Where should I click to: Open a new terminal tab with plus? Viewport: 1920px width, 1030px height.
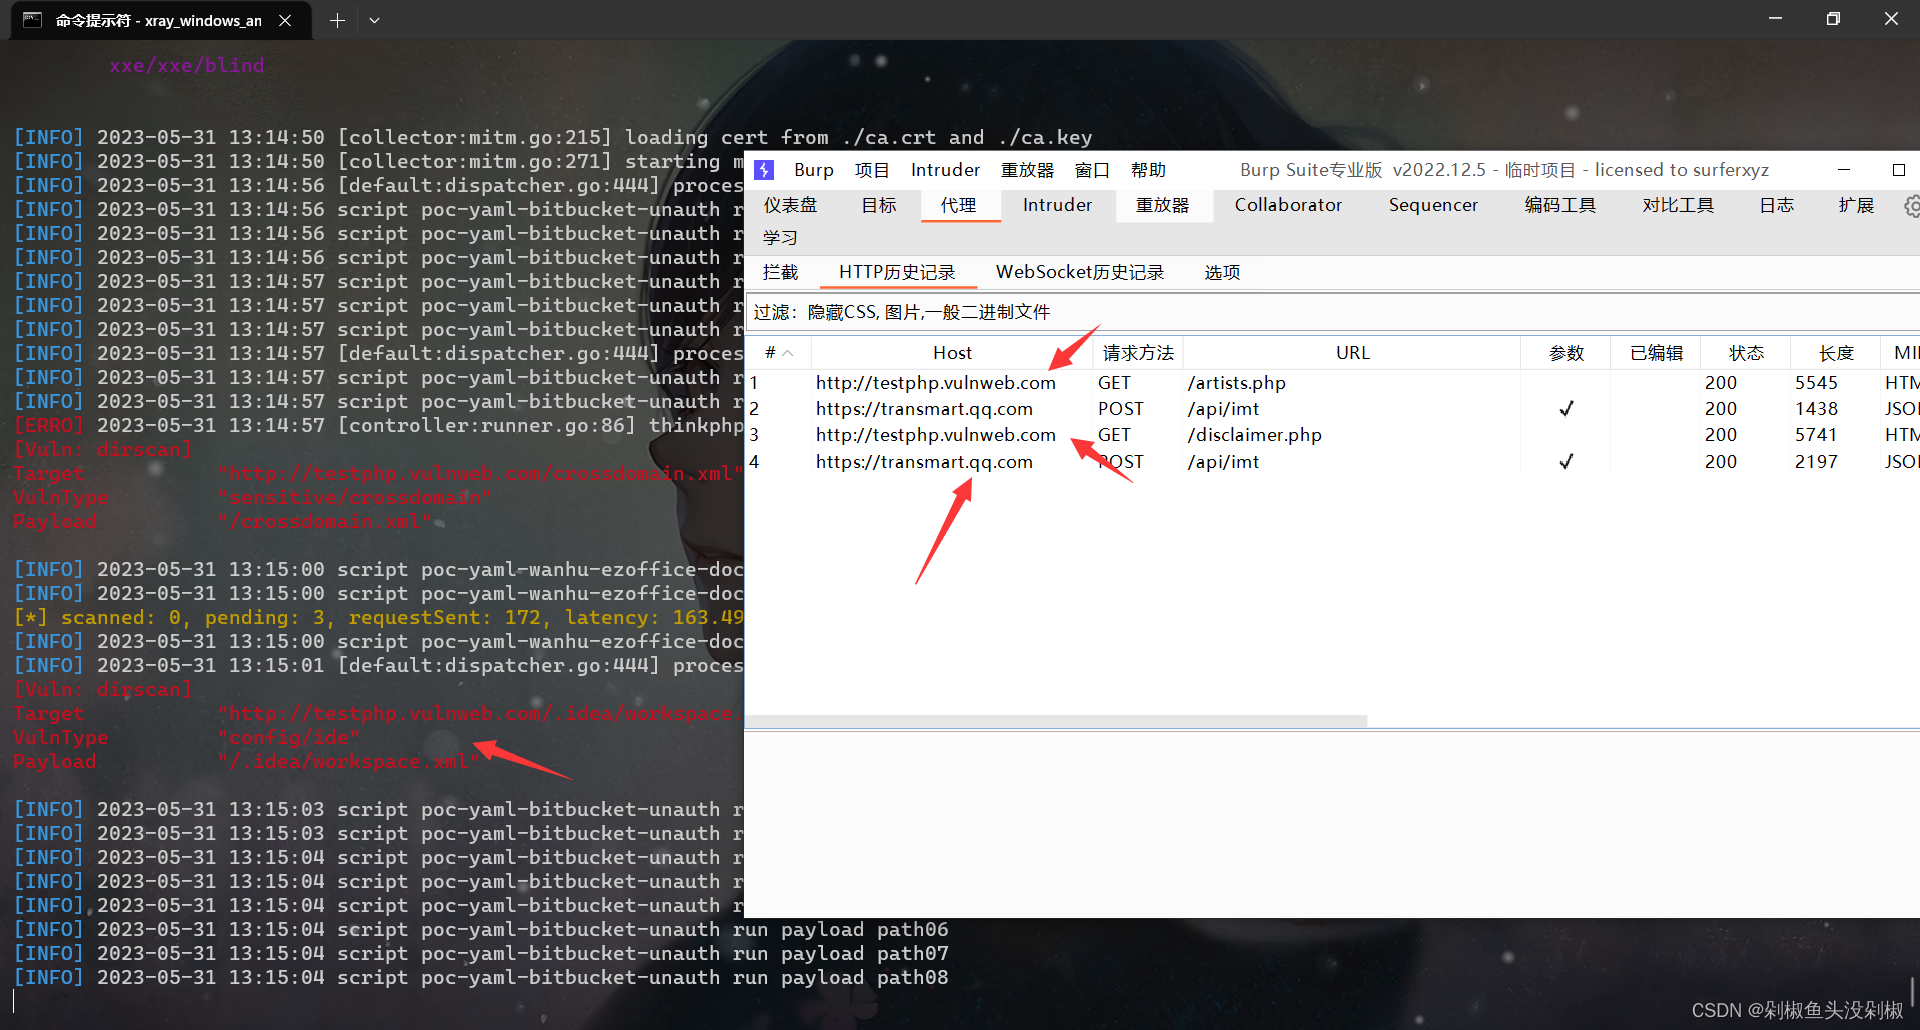(x=337, y=20)
